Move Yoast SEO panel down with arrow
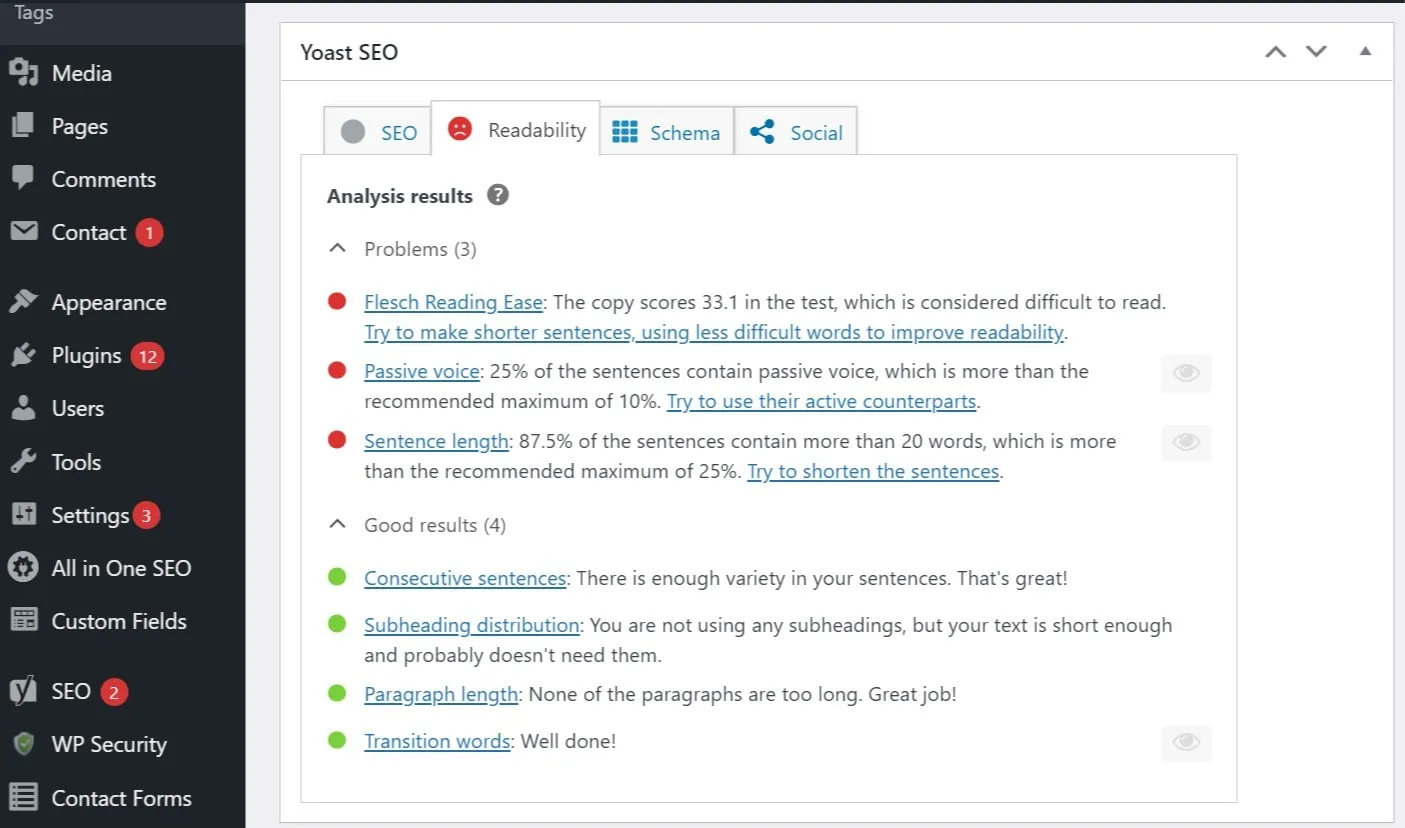The width and height of the screenshot is (1405, 828). tap(1316, 52)
